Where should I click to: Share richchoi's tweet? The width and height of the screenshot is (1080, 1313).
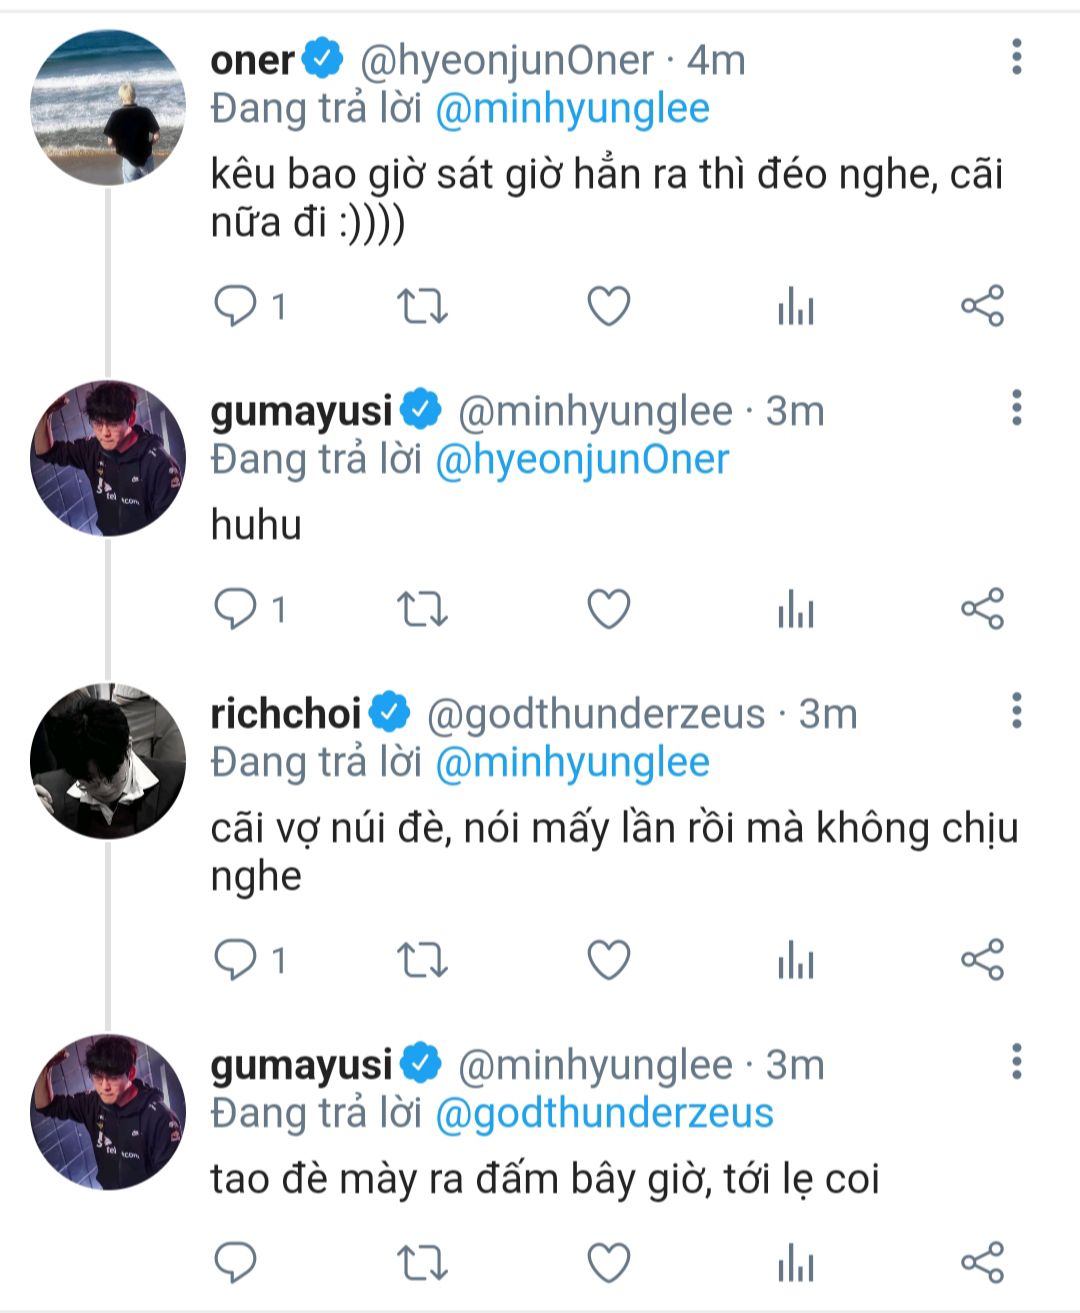click(x=982, y=960)
